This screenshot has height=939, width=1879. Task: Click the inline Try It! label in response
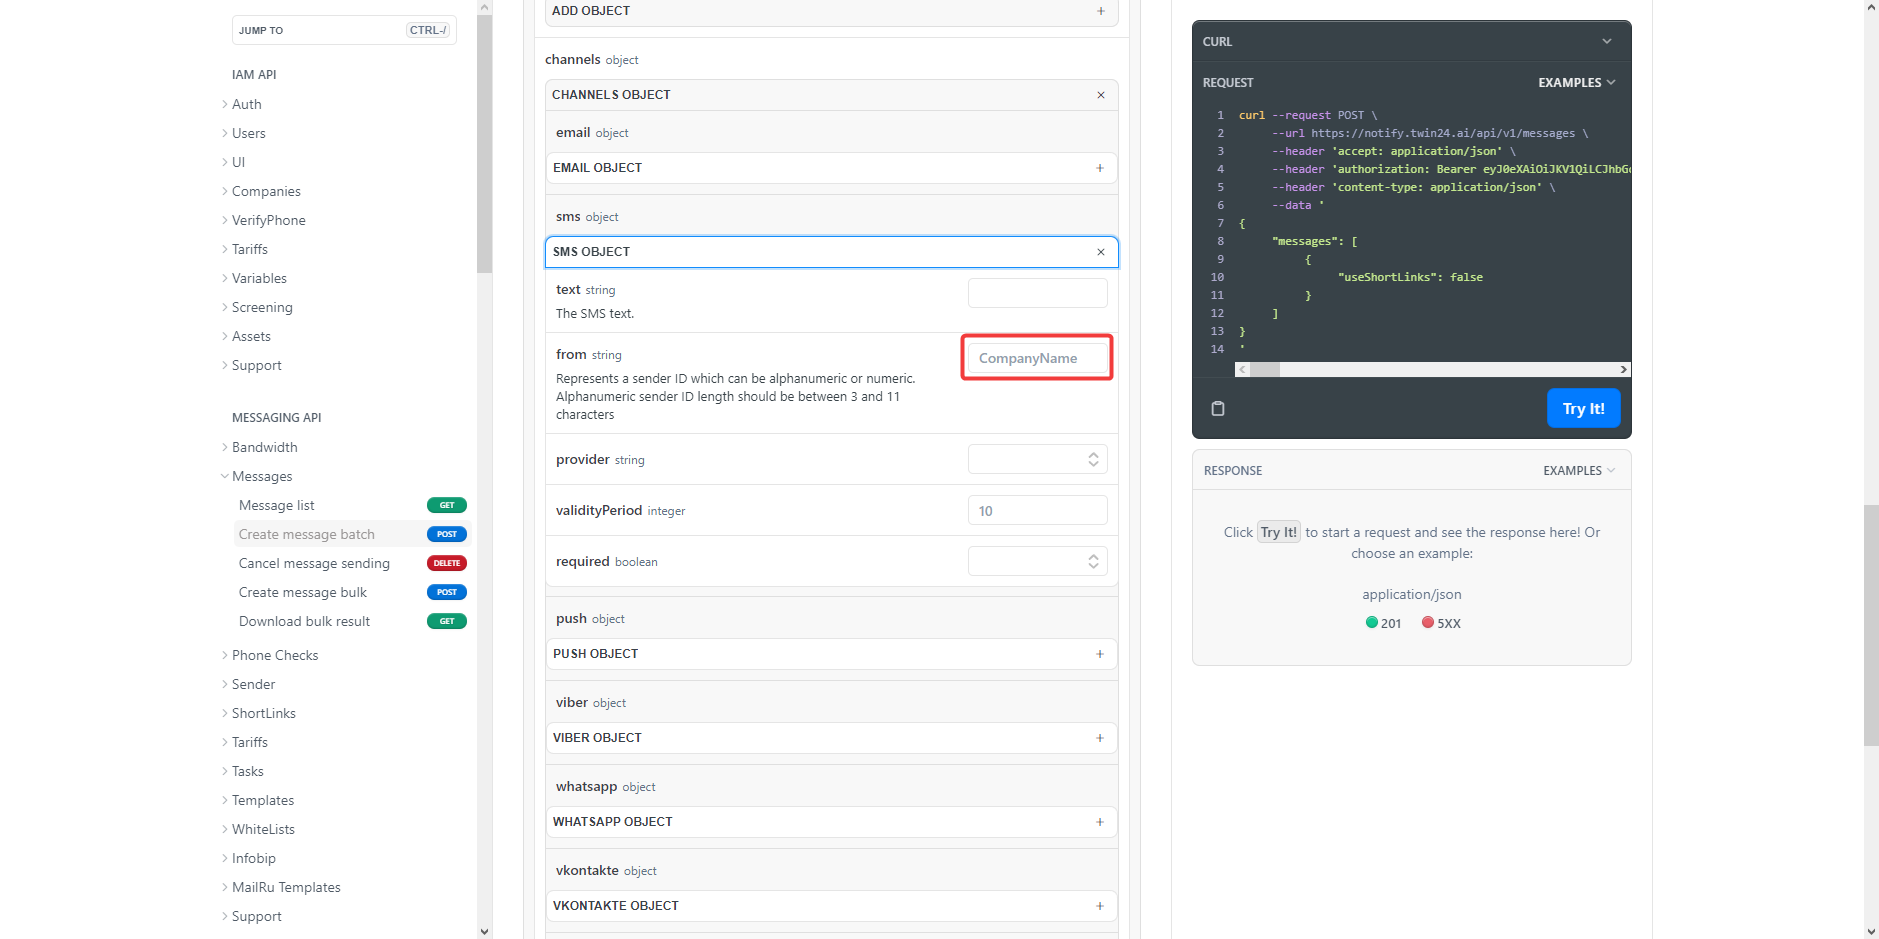(1278, 532)
